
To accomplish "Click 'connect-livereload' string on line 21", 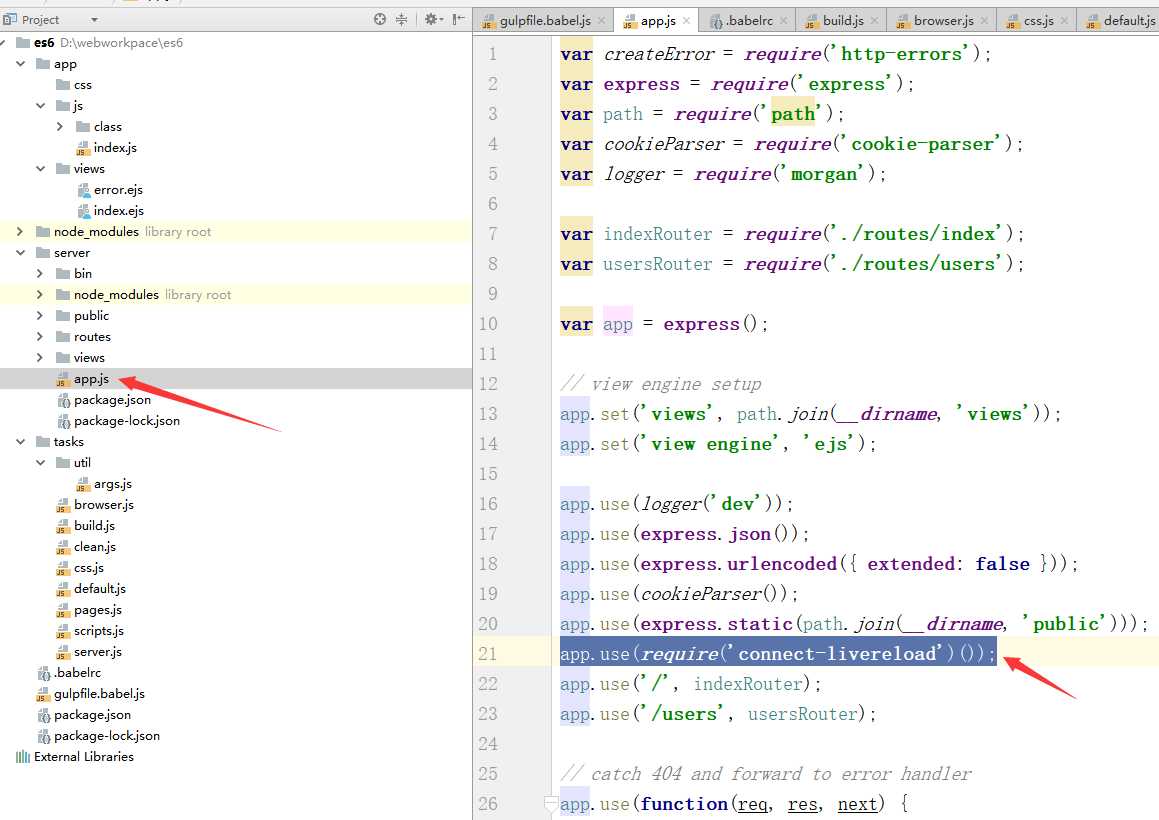I will 837,654.
